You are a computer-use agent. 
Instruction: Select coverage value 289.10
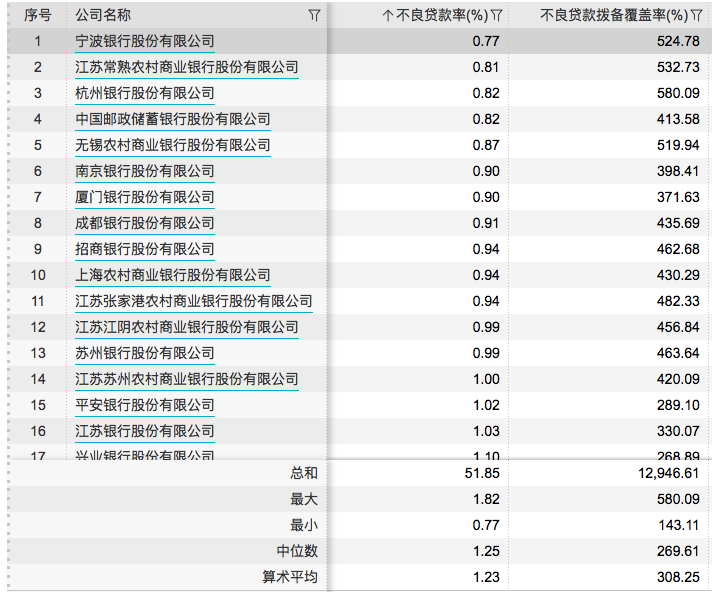pyautogui.click(x=678, y=405)
